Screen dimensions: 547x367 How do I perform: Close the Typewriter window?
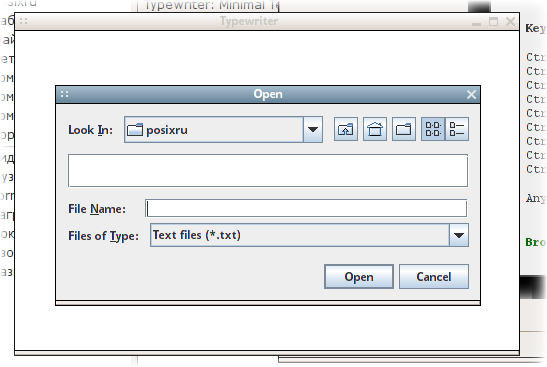tap(510, 22)
